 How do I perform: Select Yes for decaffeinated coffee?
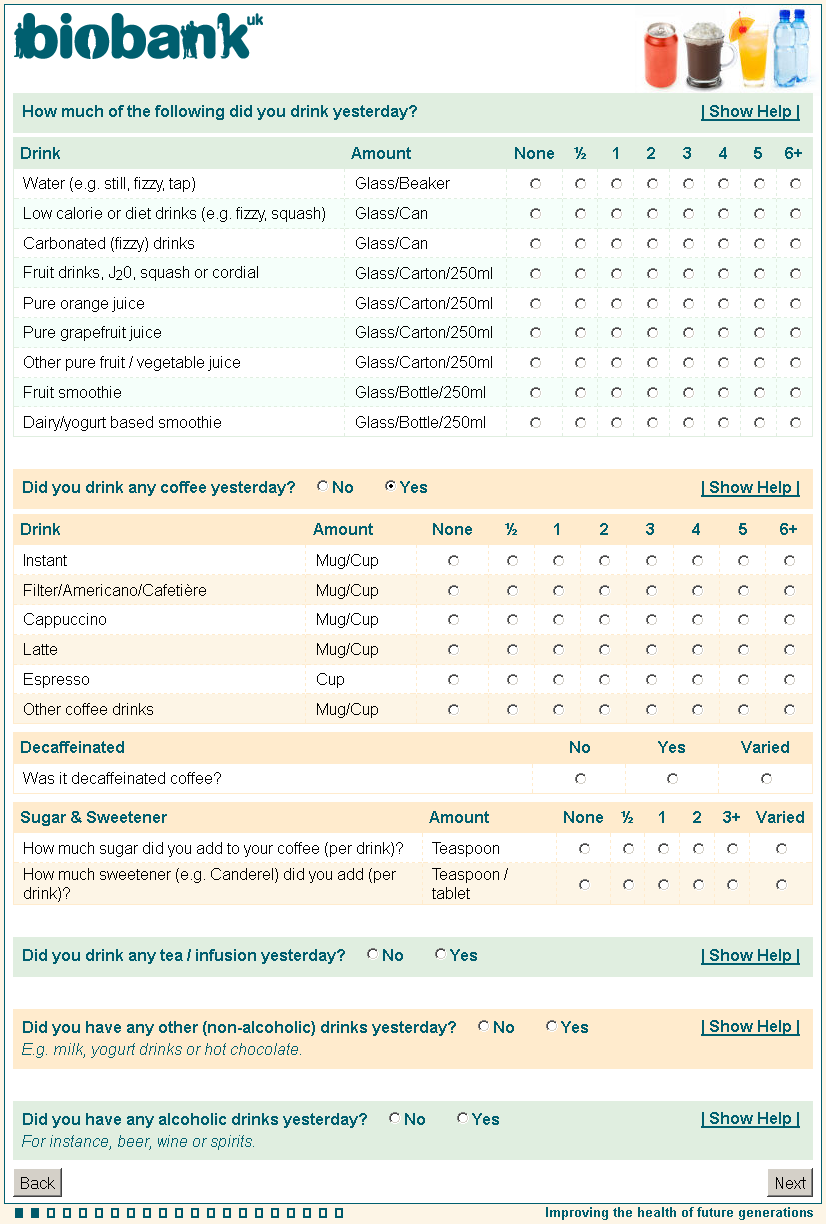tap(672, 779)
